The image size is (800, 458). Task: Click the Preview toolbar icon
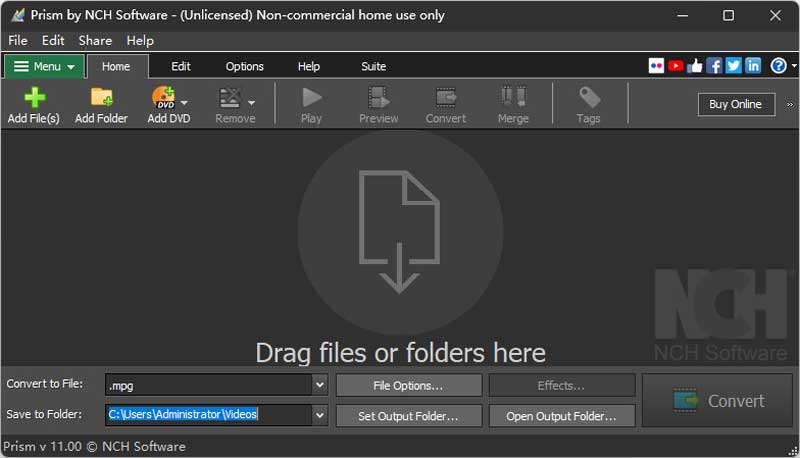click(379, 97)
